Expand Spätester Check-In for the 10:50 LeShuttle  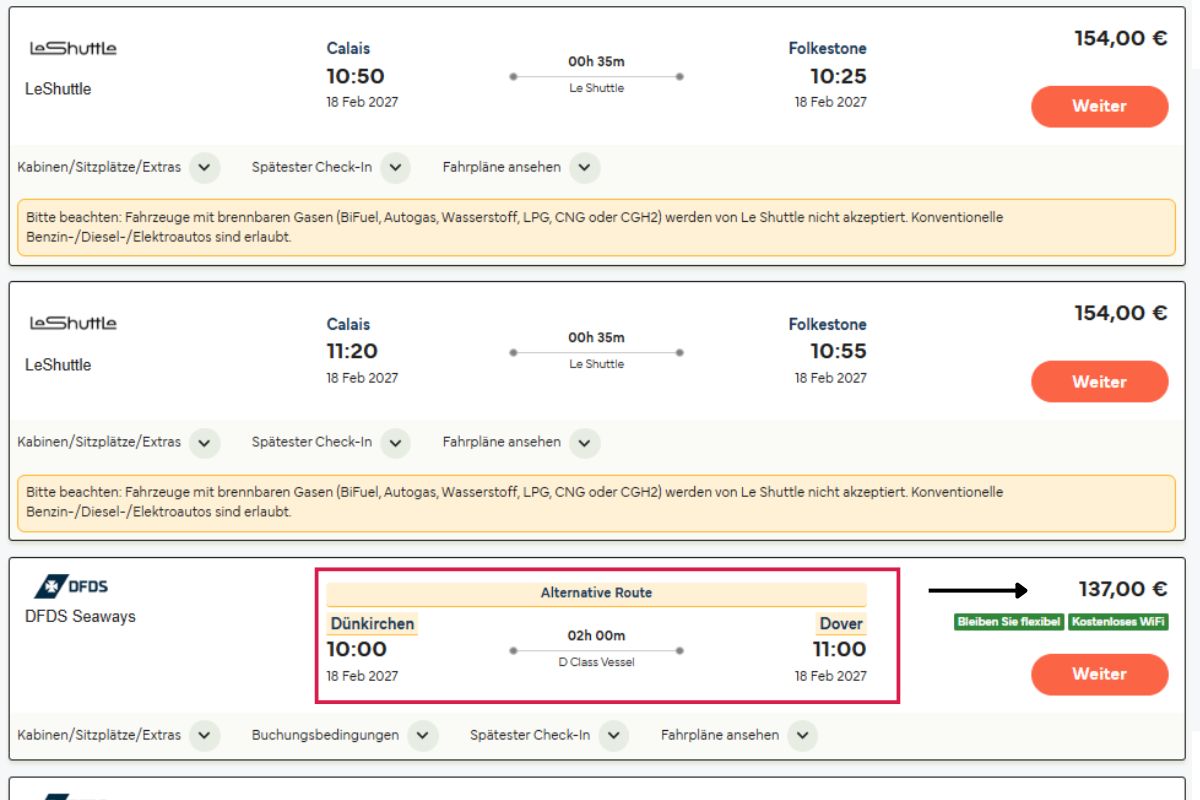coord(330,167)
